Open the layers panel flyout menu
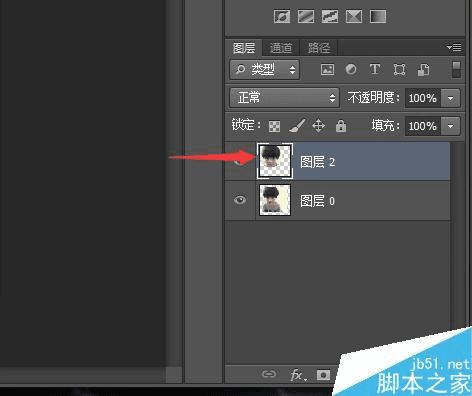The image size is (472, 396). (454, 47)
